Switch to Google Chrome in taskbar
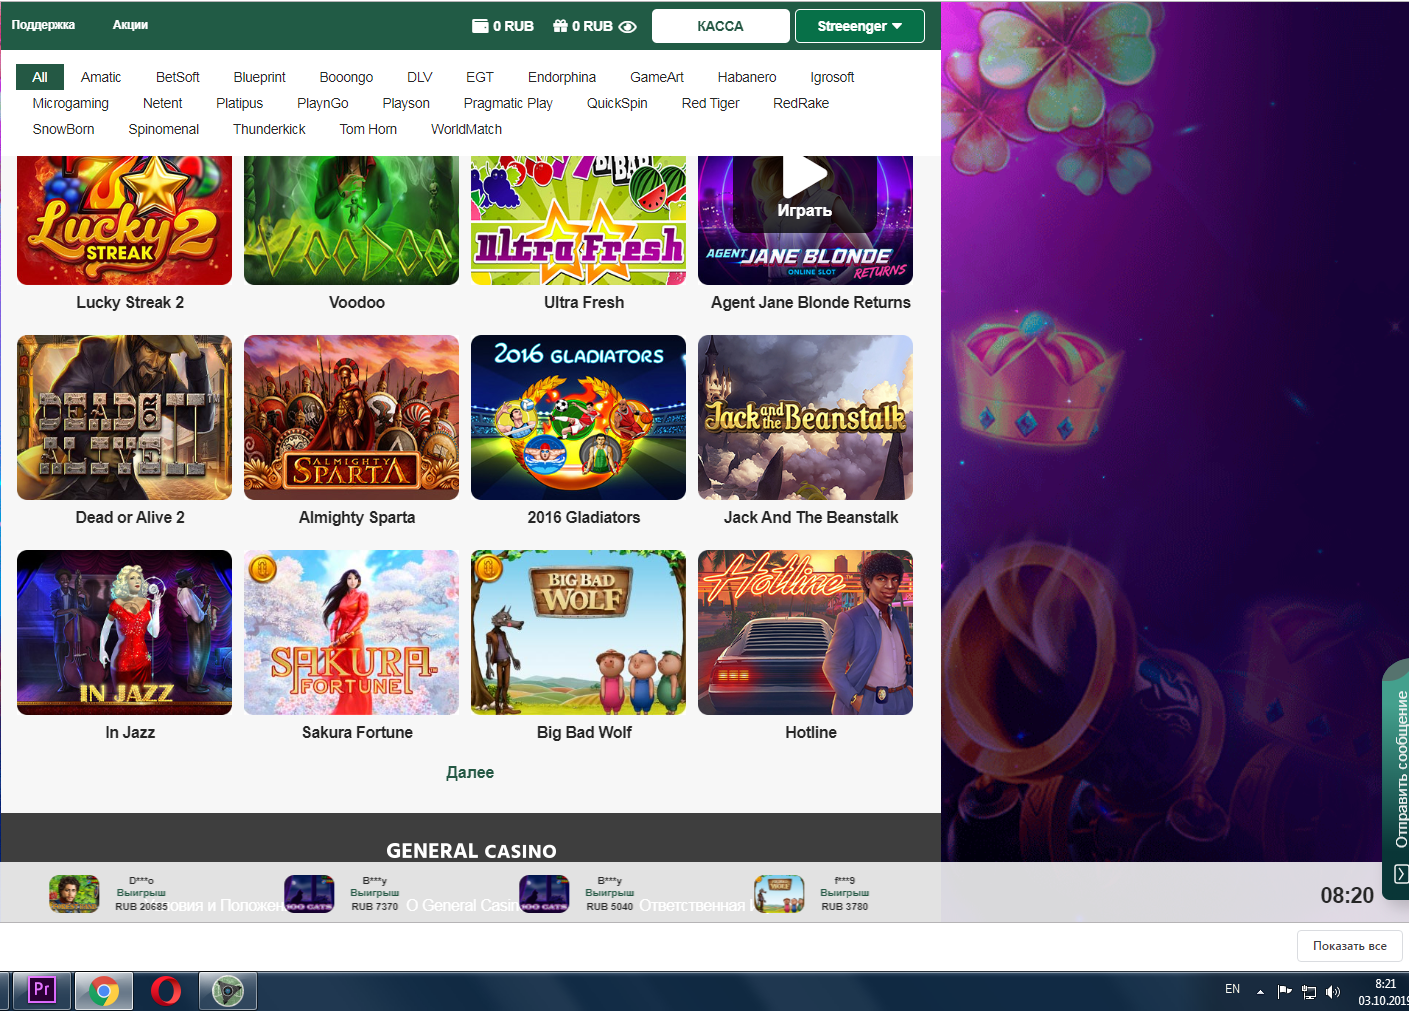Viewport: 1409px width, 1011px height. pos(104,991)
